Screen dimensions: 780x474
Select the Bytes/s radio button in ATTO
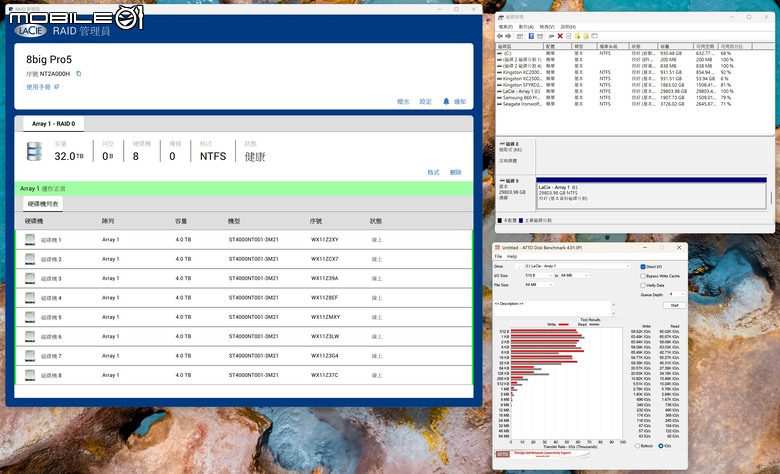(637, 446)
